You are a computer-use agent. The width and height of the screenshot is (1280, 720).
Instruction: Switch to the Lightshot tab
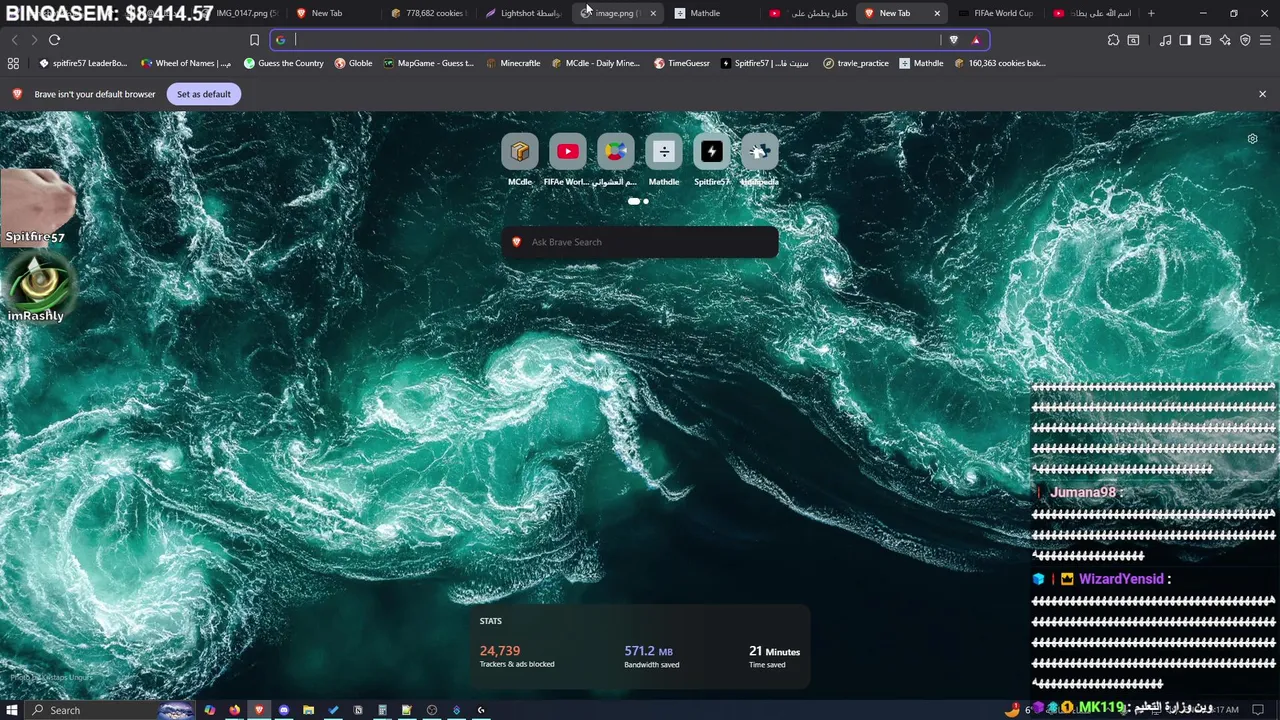click(x=522, y=13)
